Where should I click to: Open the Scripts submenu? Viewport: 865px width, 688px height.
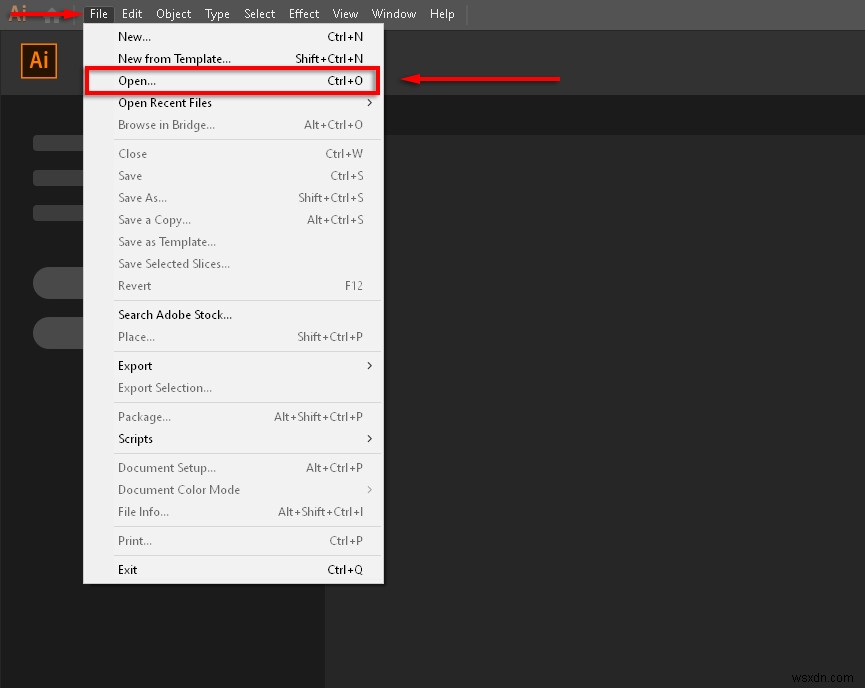[x=135, y=439]
